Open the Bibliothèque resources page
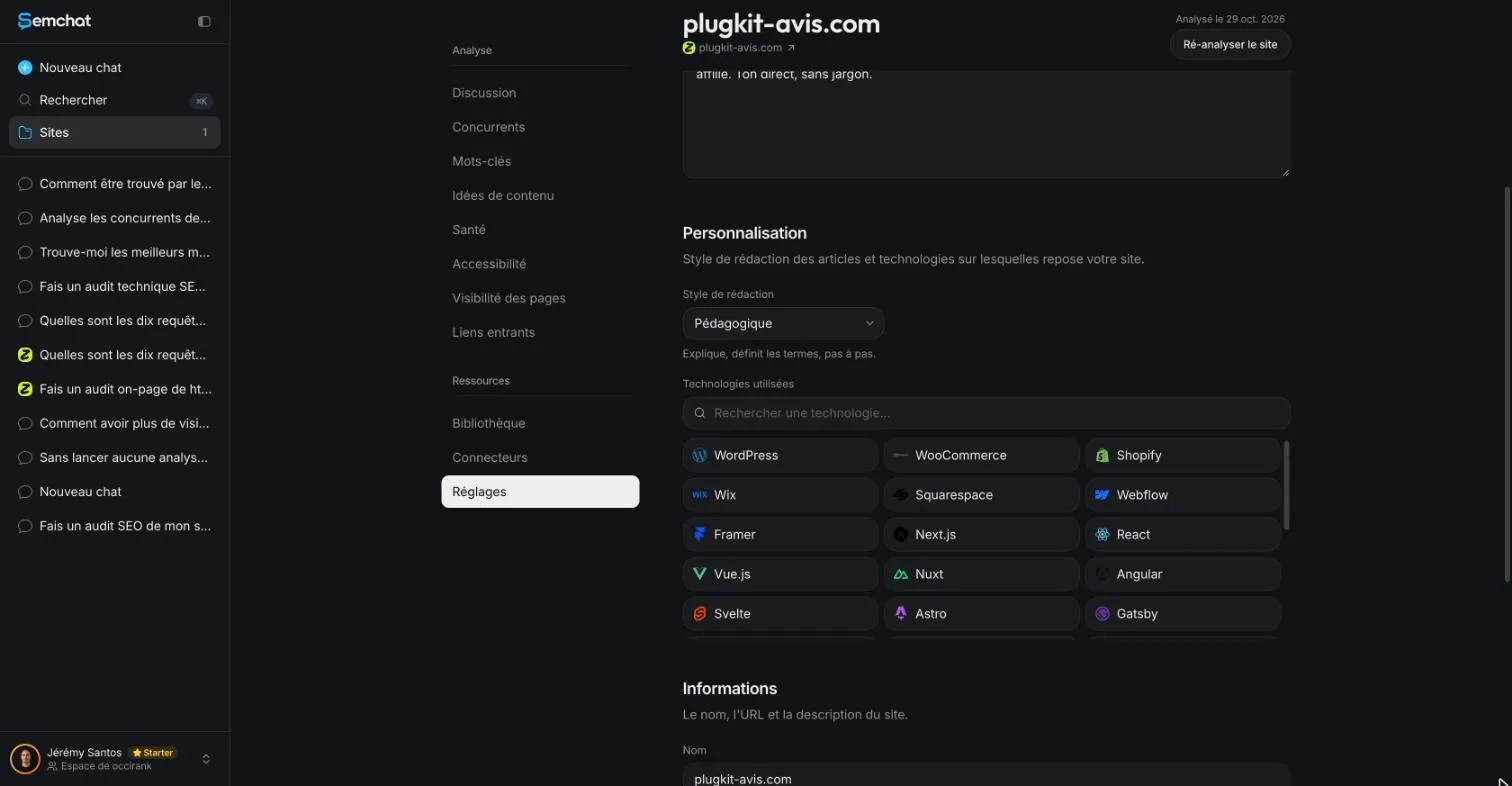1512x786 pixels. click(x=488, y=423)
